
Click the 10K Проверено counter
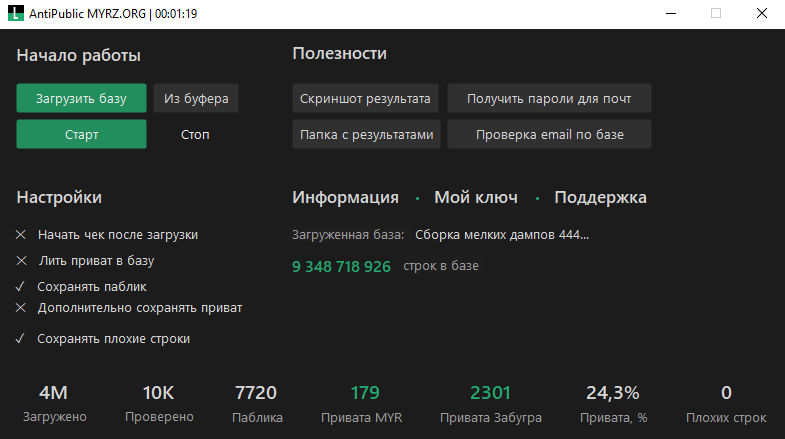point(159,403)
